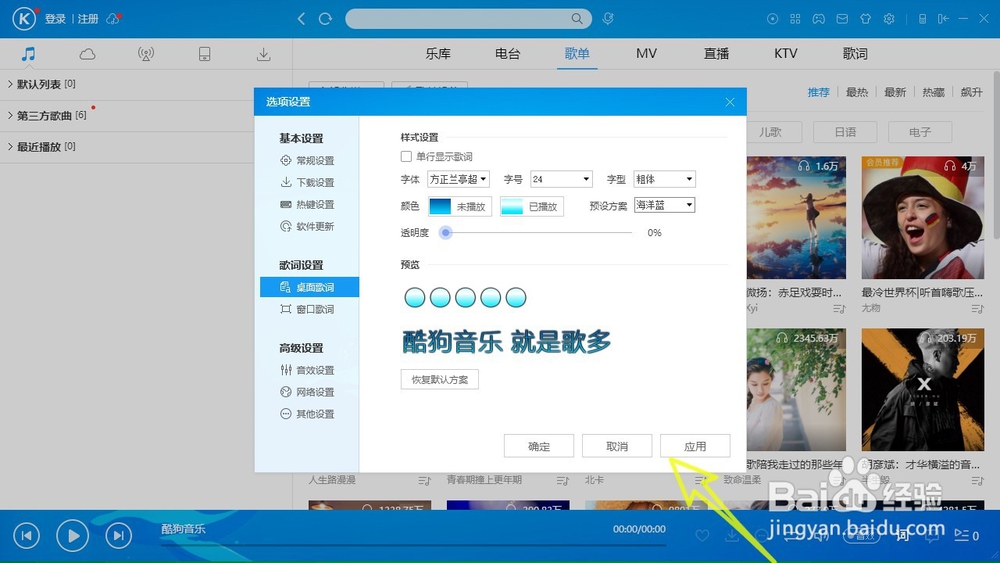Select 下载设置 in settings sidebar
Viewport: 1000px width, 563px height.
pos(309,182)
